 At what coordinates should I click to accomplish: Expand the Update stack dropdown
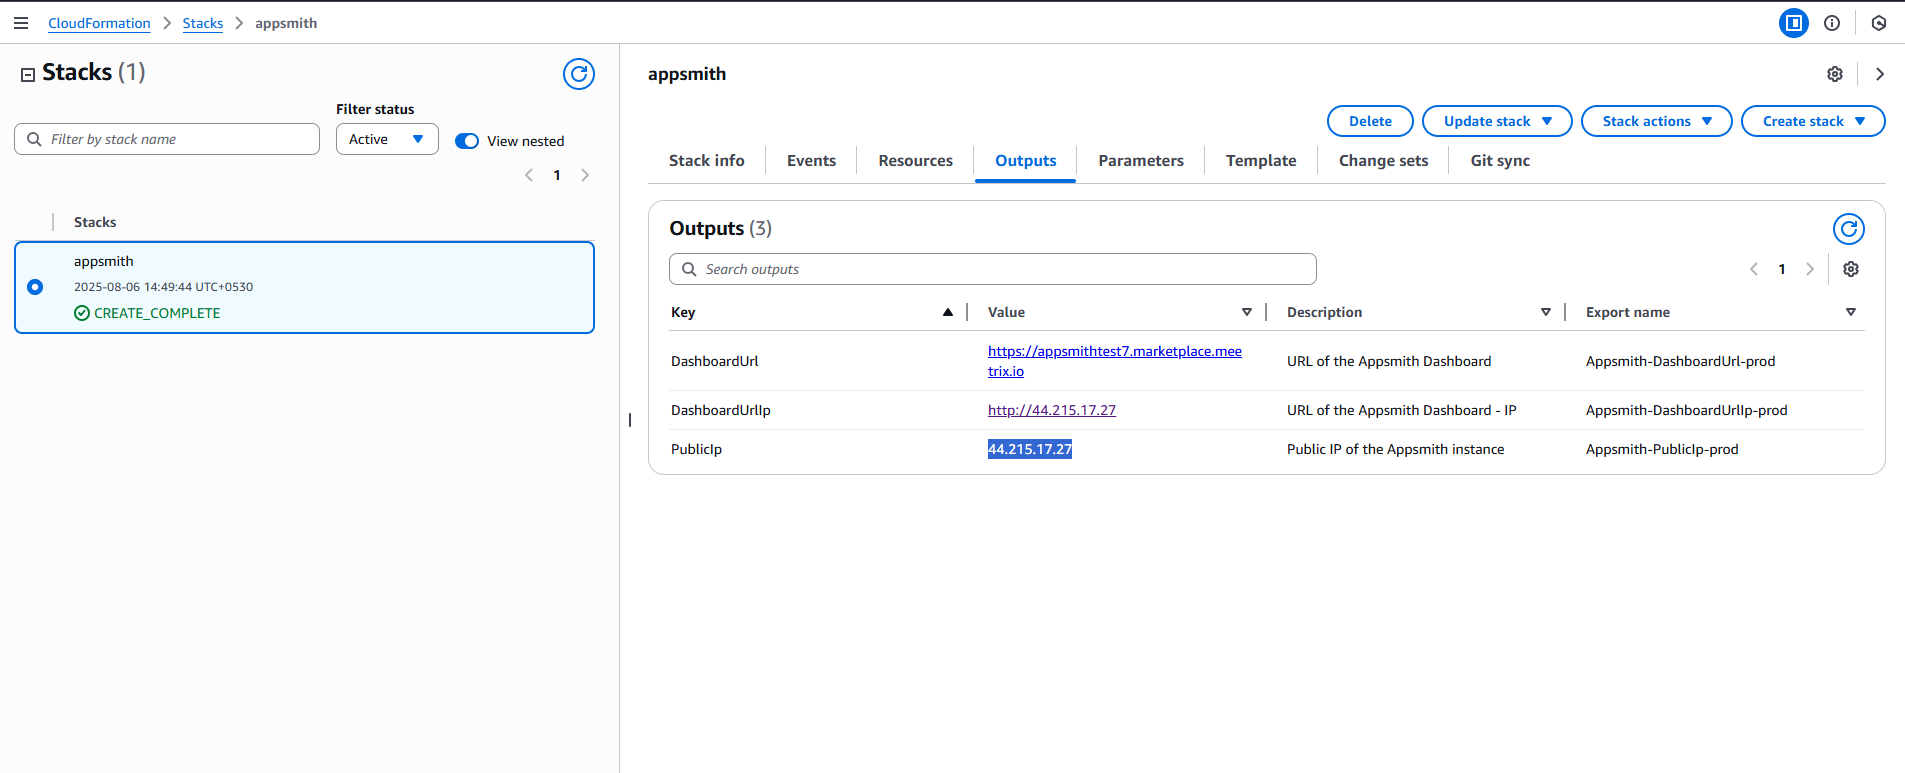pos(1497,121)
